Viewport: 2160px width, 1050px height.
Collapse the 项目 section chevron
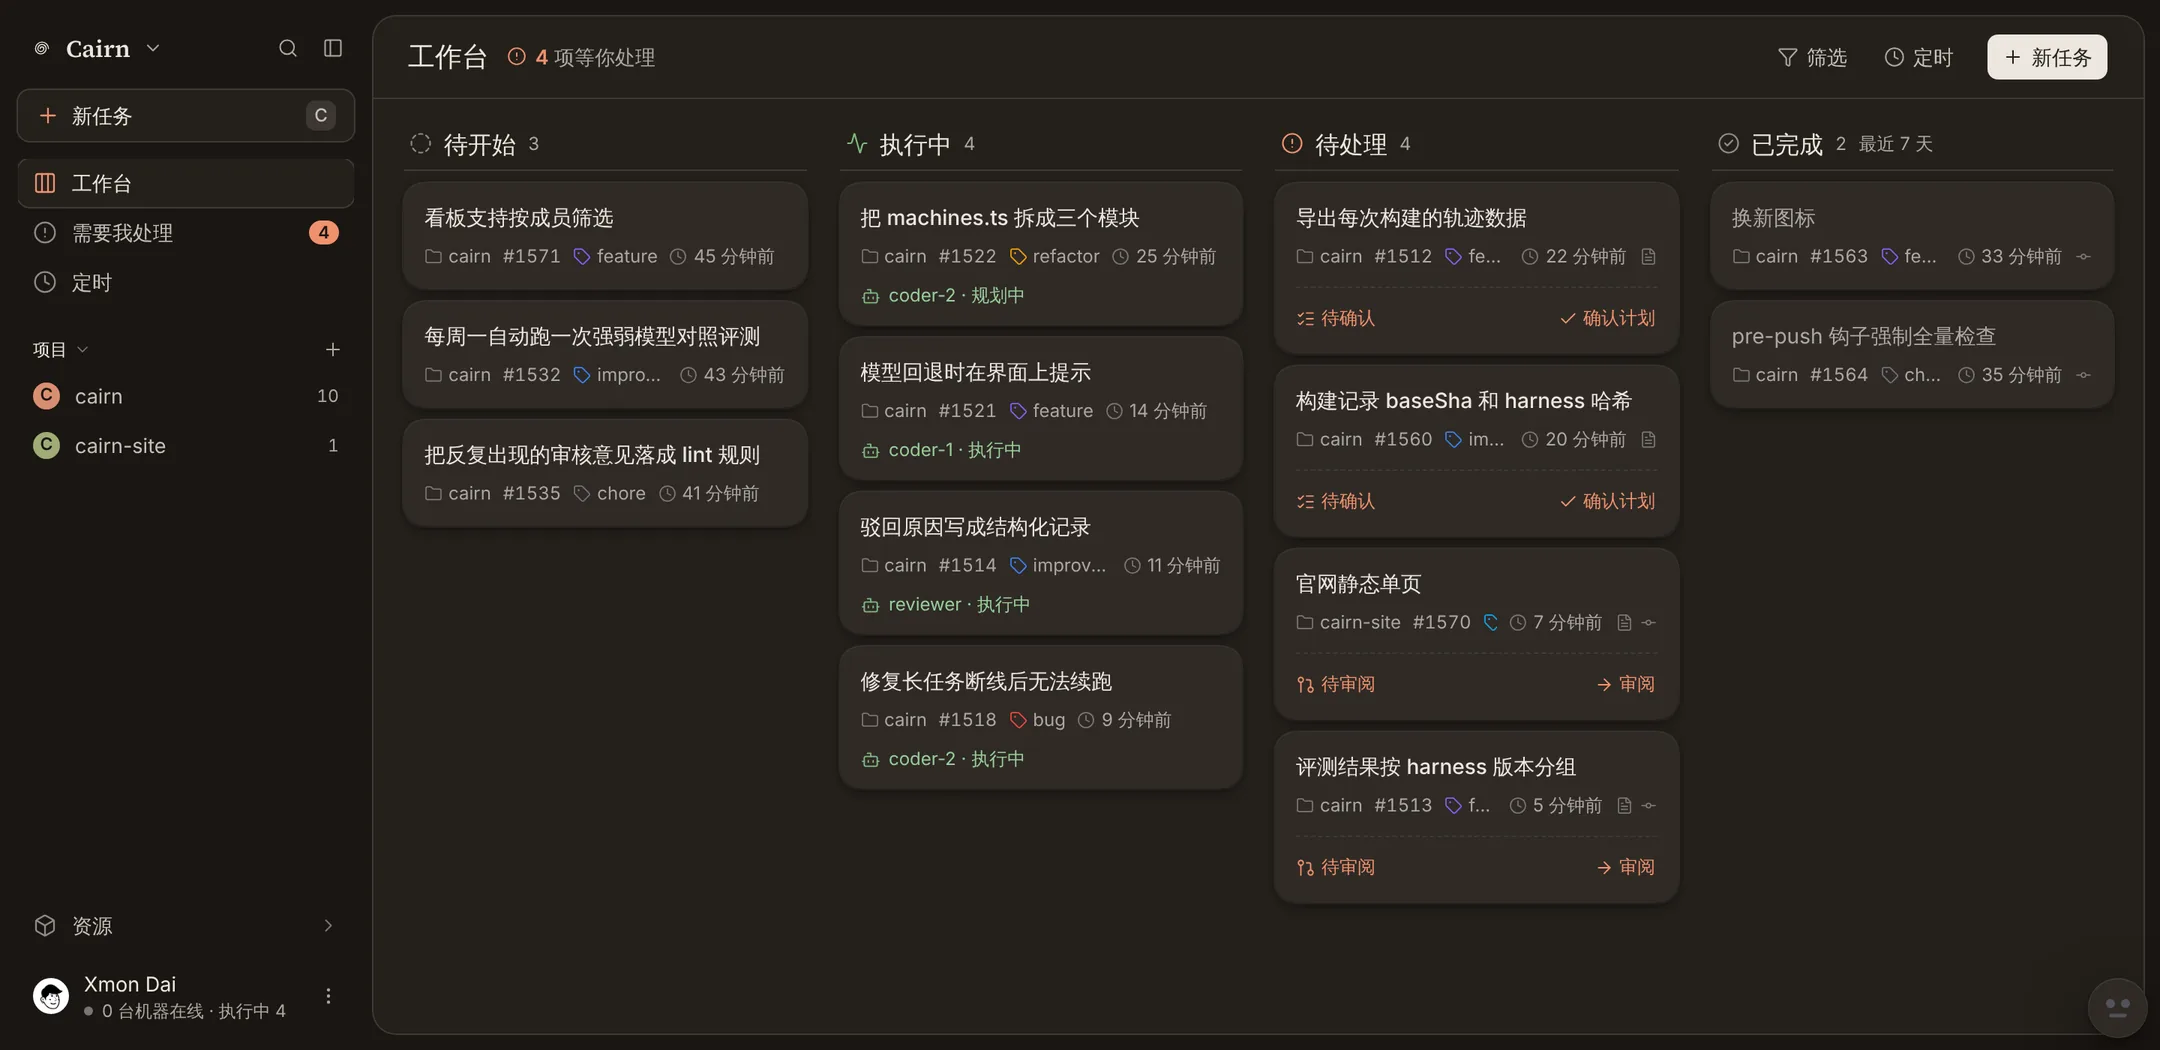click(83, 349)
